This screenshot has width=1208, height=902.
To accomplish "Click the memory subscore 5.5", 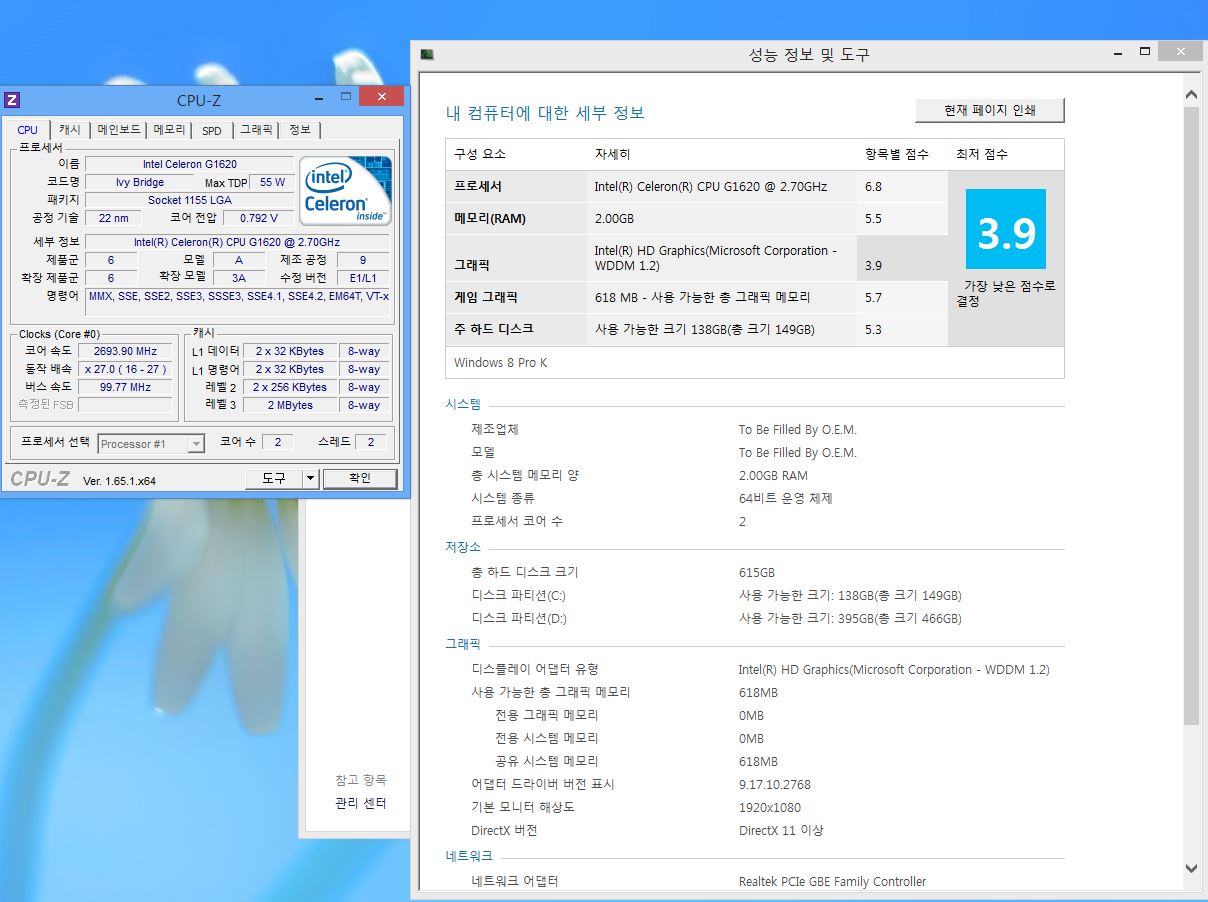I will pyautogui.click(x=873, y=218).
